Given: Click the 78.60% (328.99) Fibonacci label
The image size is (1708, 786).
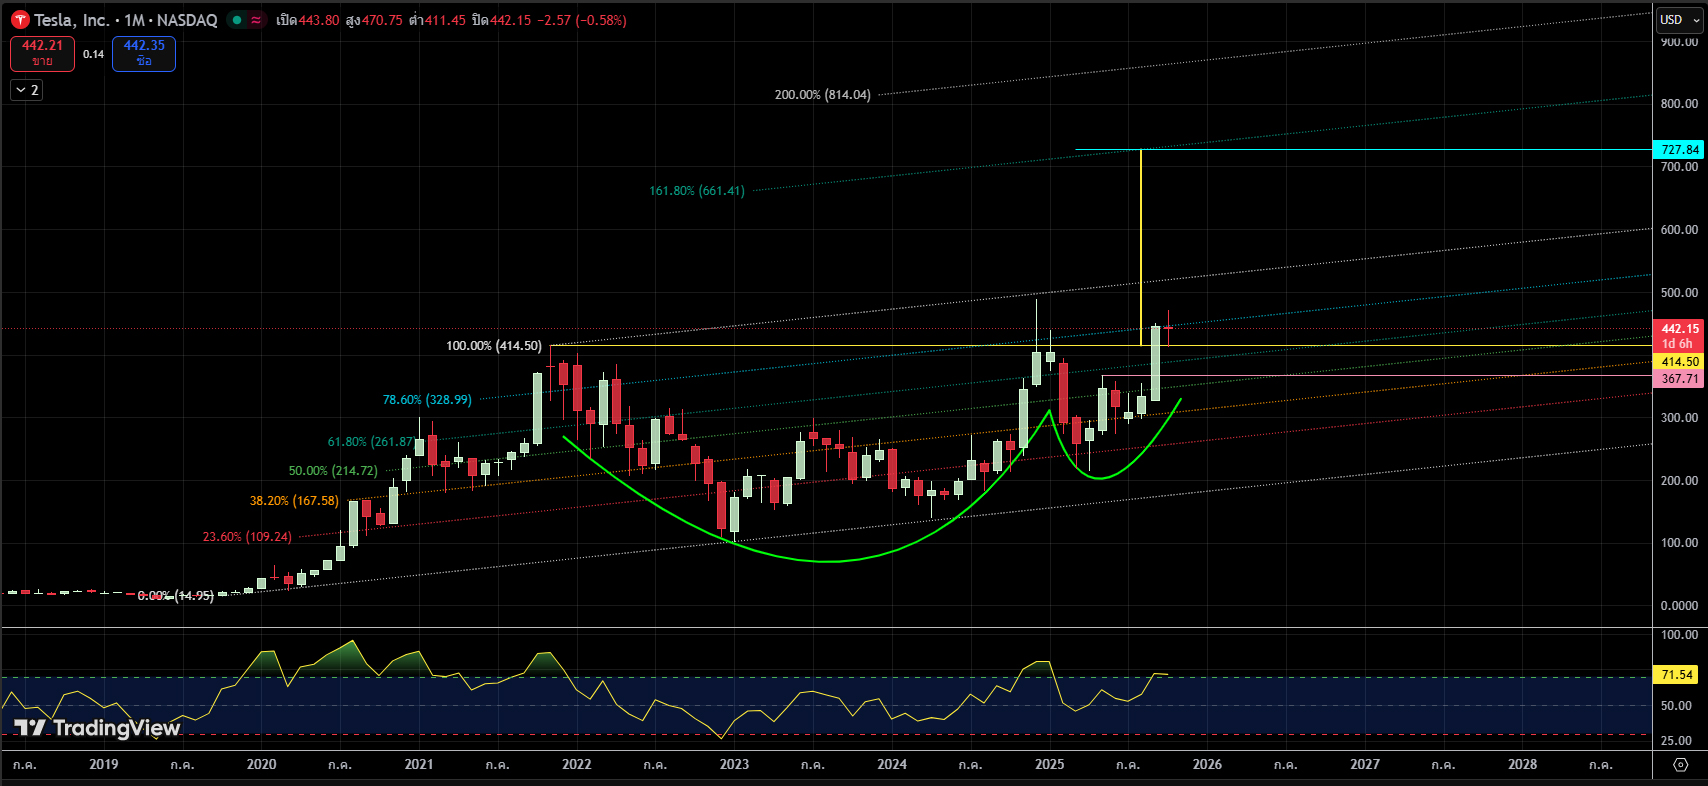Looking at the screenshot, I should point(427,400).
